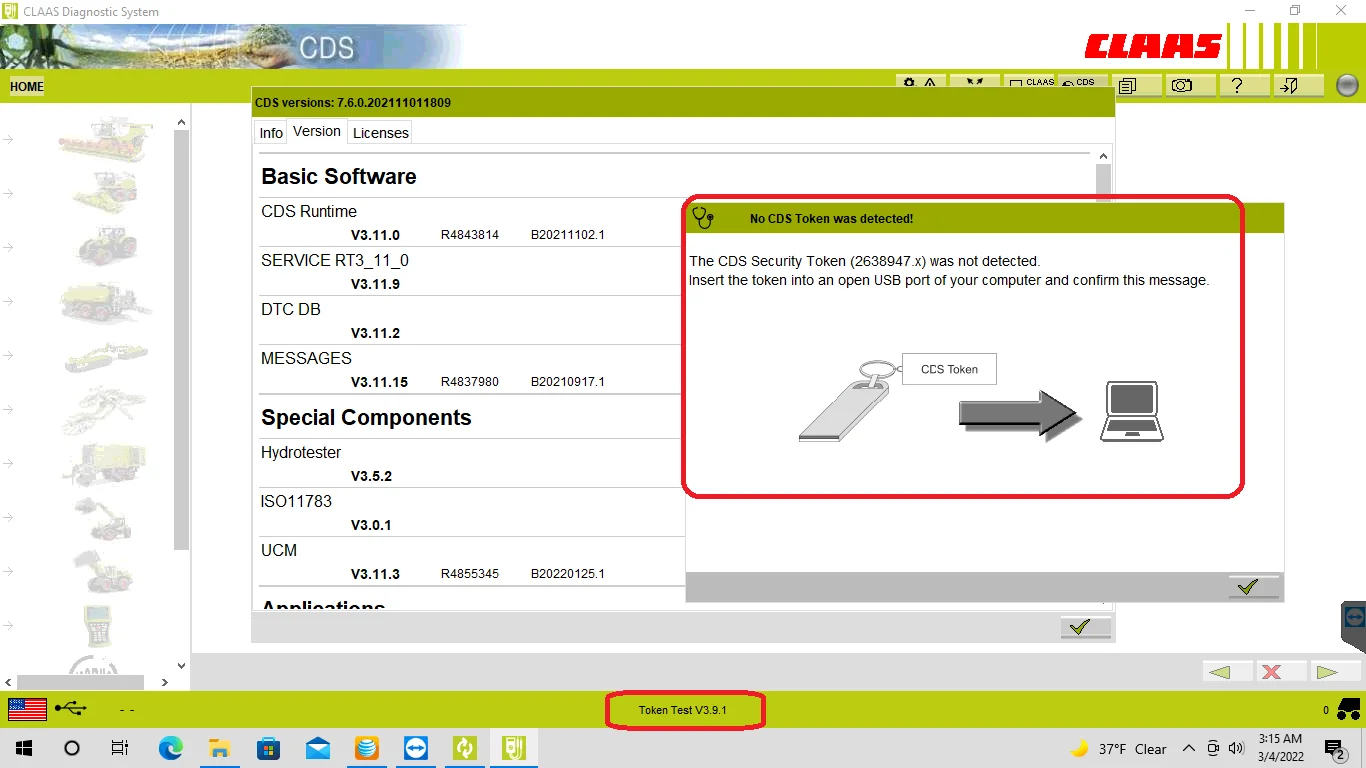Select the handheld terminal device icon
The height and width of the screenshot is (768, 1366).
tap(98, 626)
